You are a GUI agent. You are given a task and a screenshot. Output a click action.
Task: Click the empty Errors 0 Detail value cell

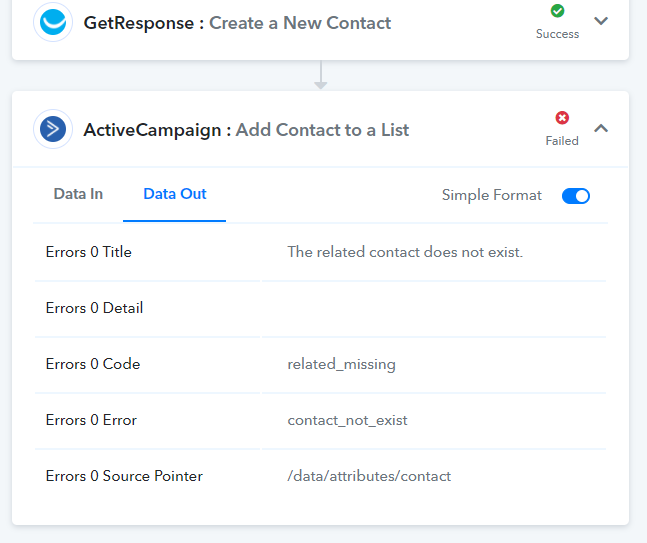pyautogui.click(x=434, y=308)
